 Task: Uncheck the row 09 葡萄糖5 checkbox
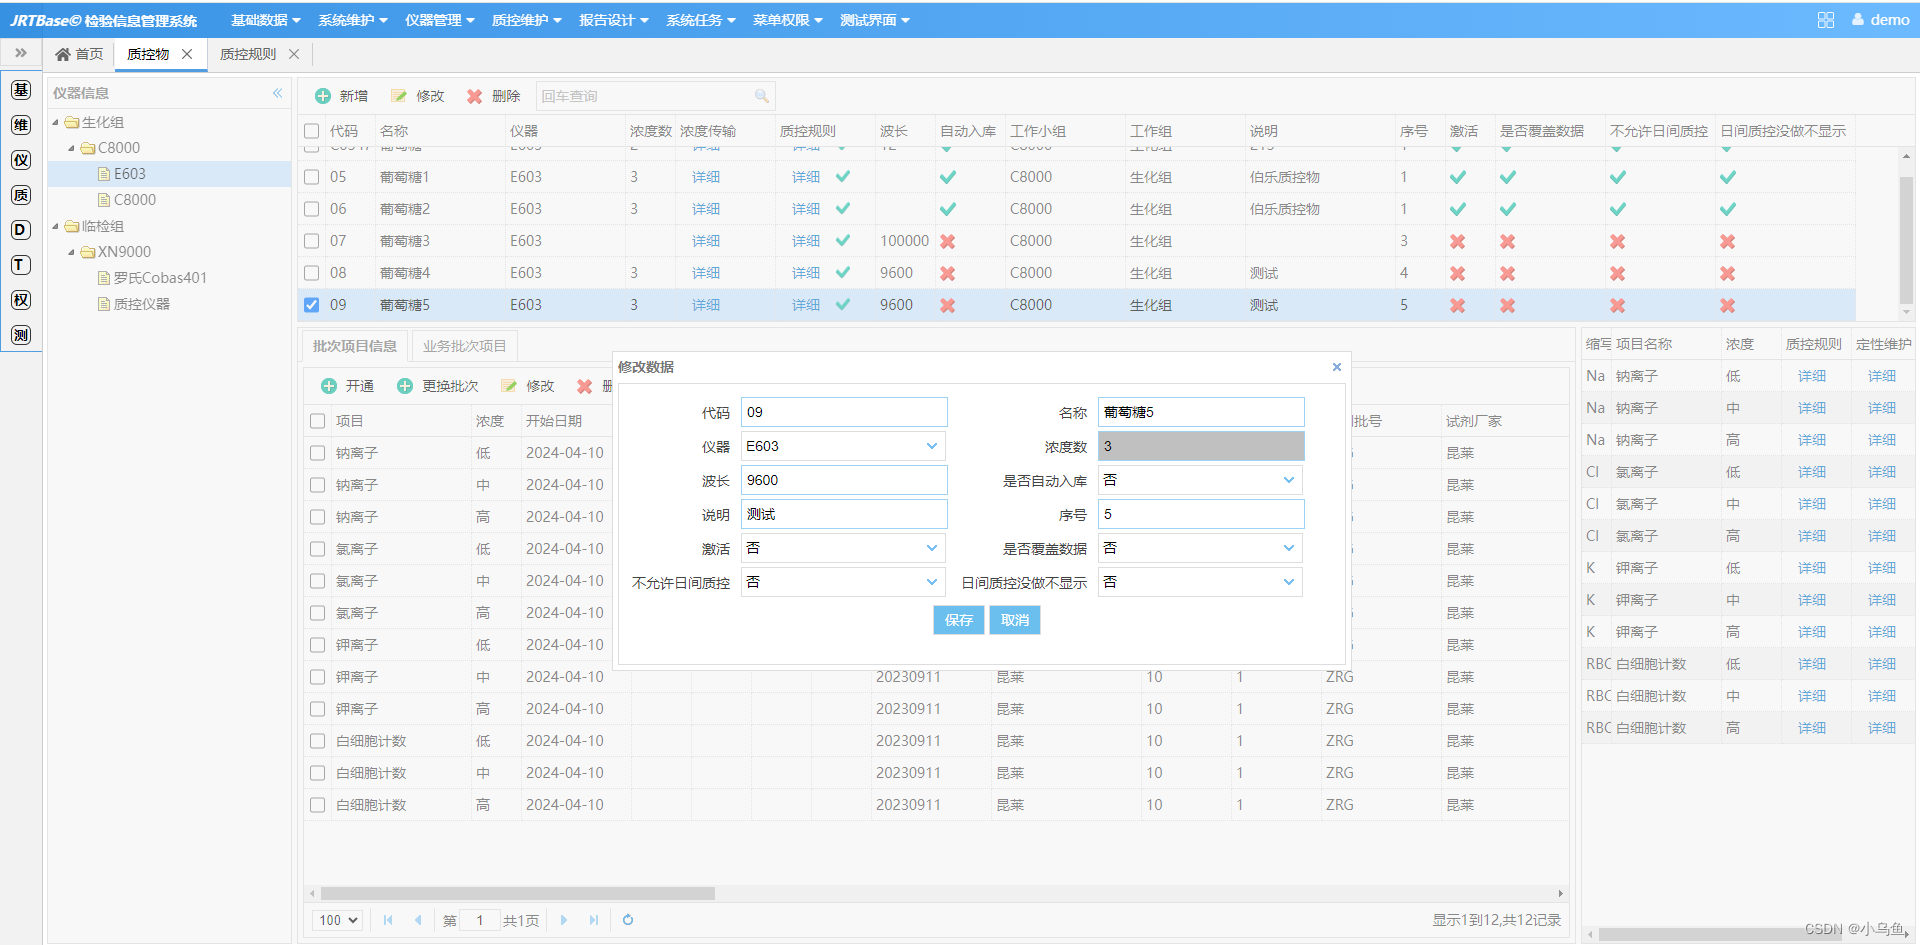312,305
